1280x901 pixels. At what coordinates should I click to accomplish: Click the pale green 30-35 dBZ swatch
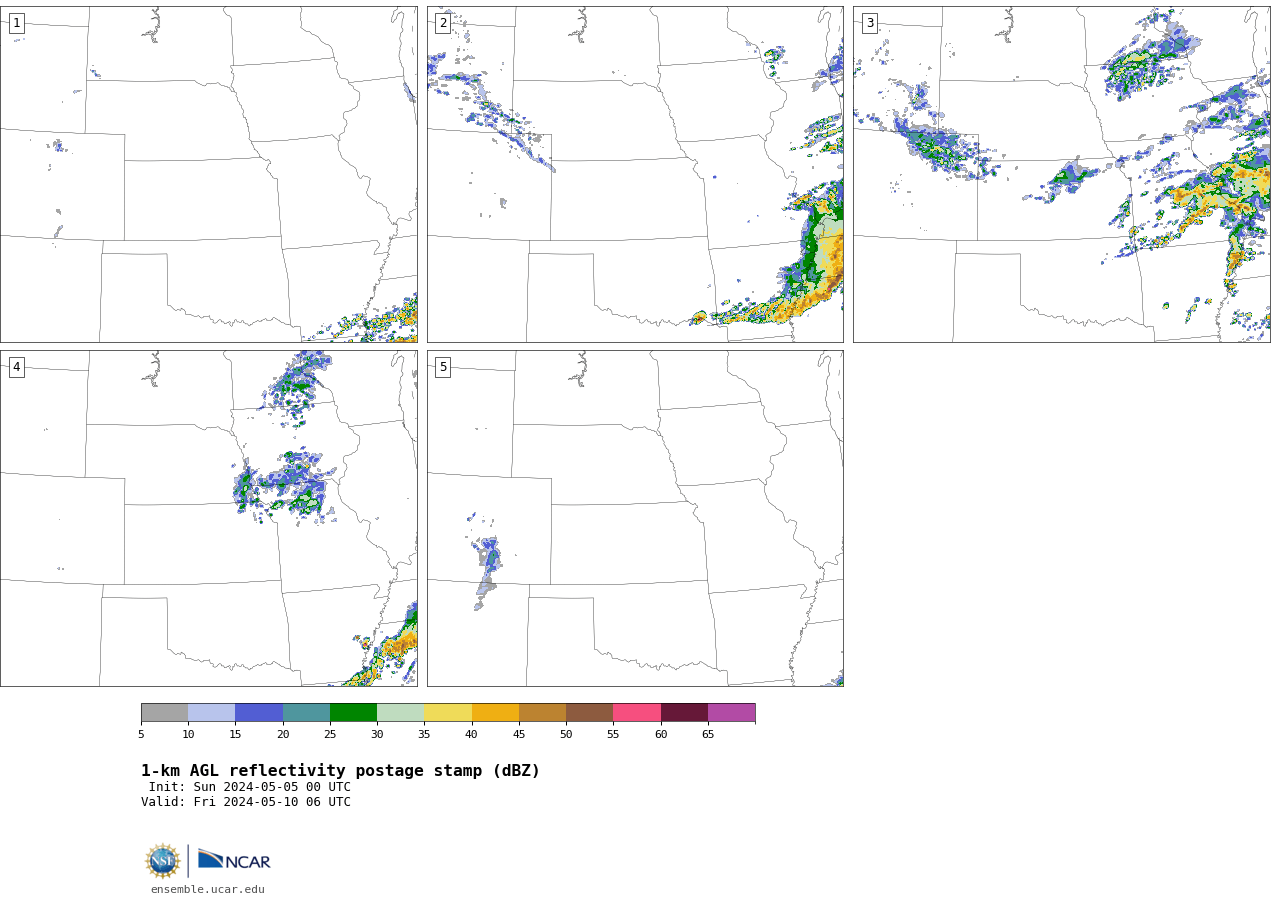coord(400,712)
